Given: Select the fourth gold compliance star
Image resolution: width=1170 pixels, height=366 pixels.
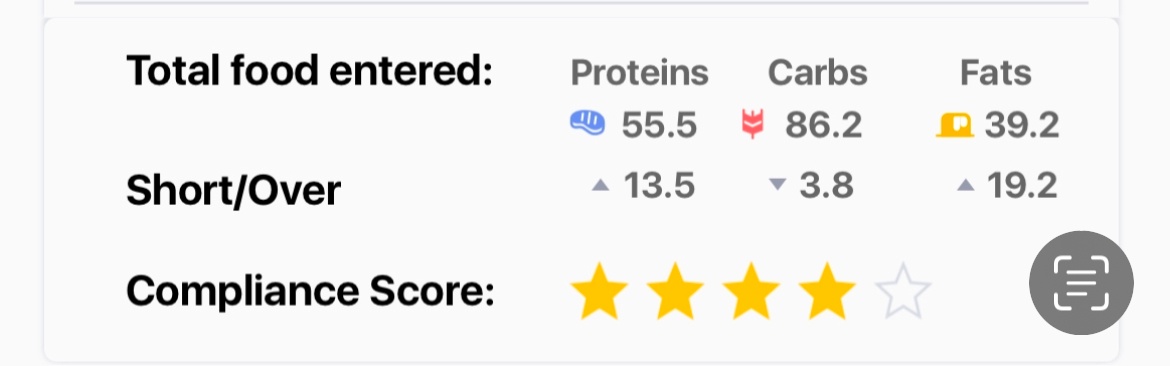Looking at the screenshot, I should tap(827, 291).
